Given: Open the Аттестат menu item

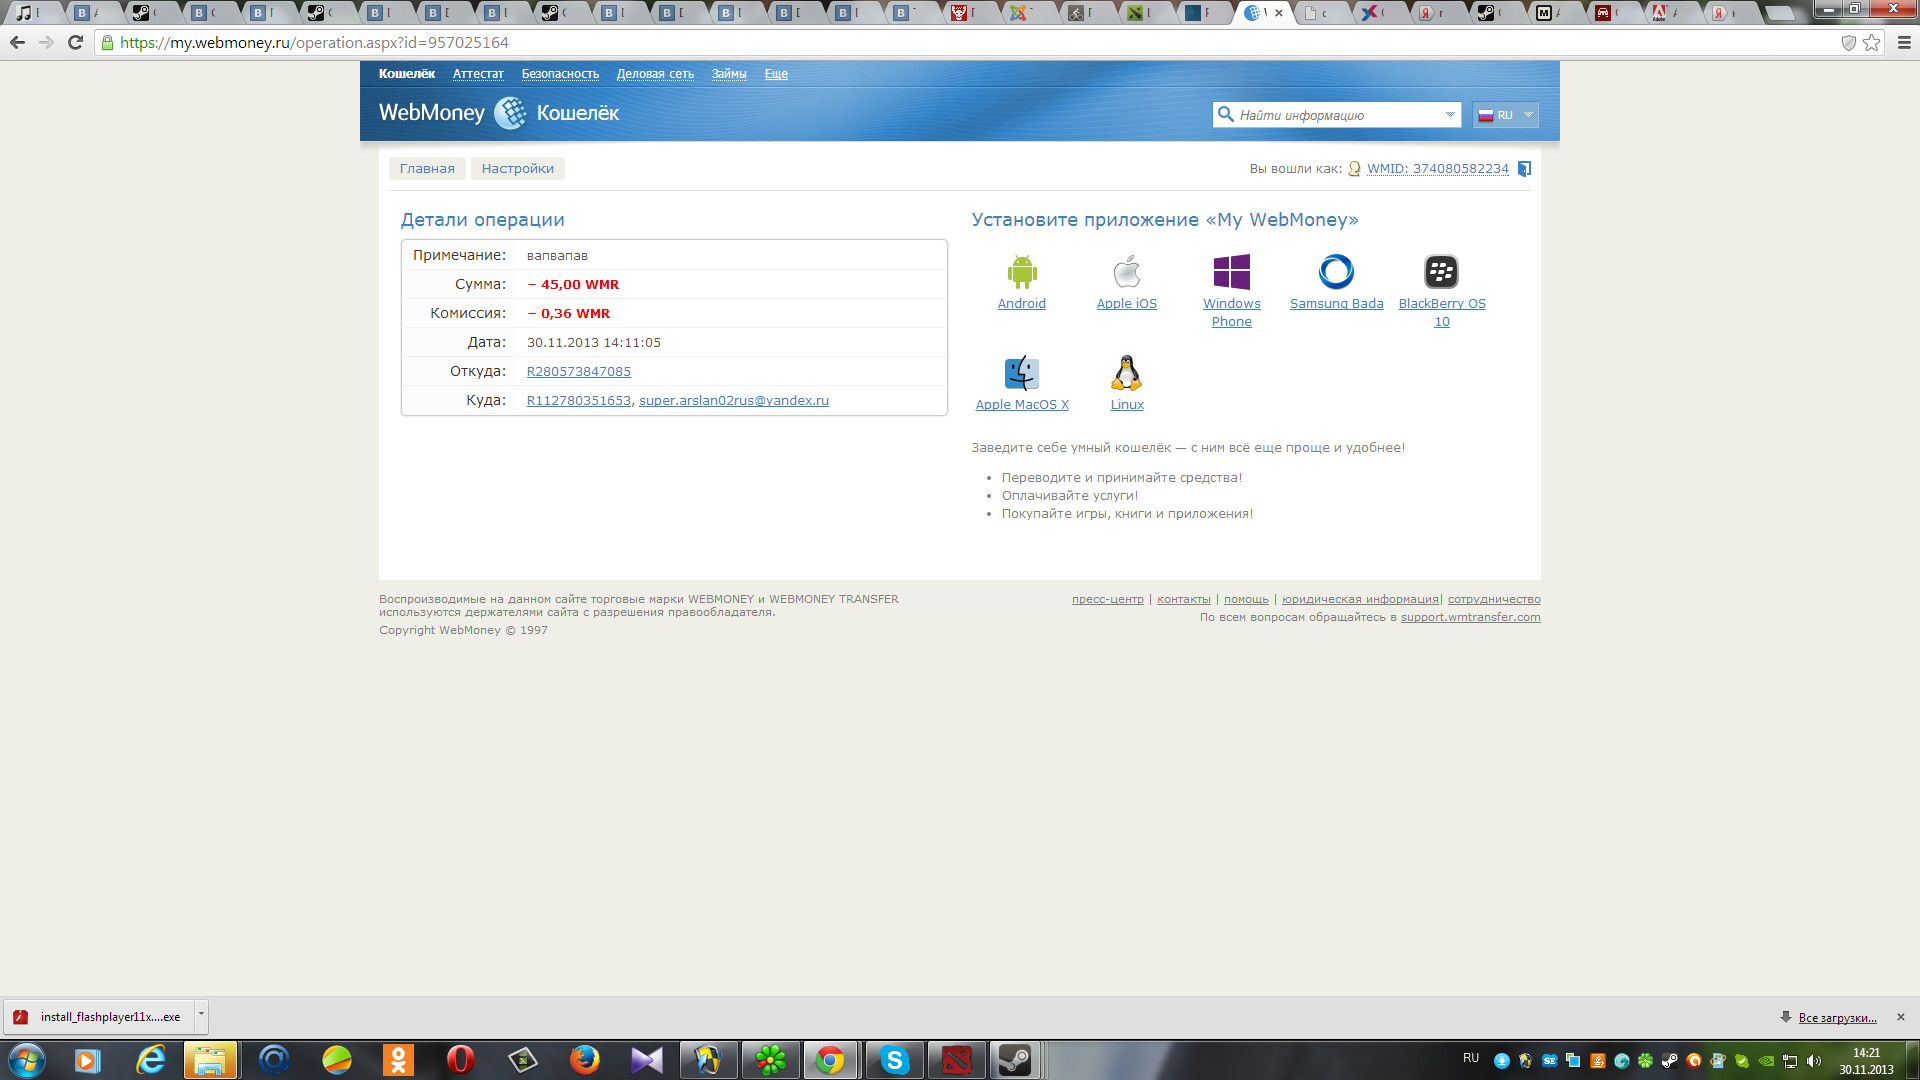Looking at the screenshot, I should pos(478,74).
